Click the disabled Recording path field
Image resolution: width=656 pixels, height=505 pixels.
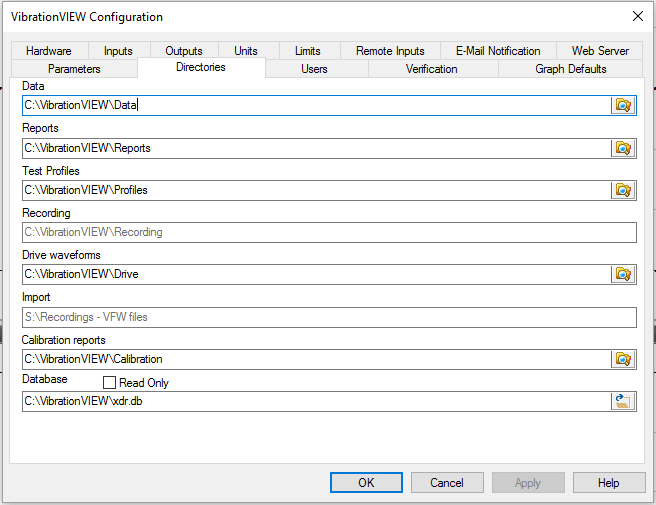tap(329, 232)
